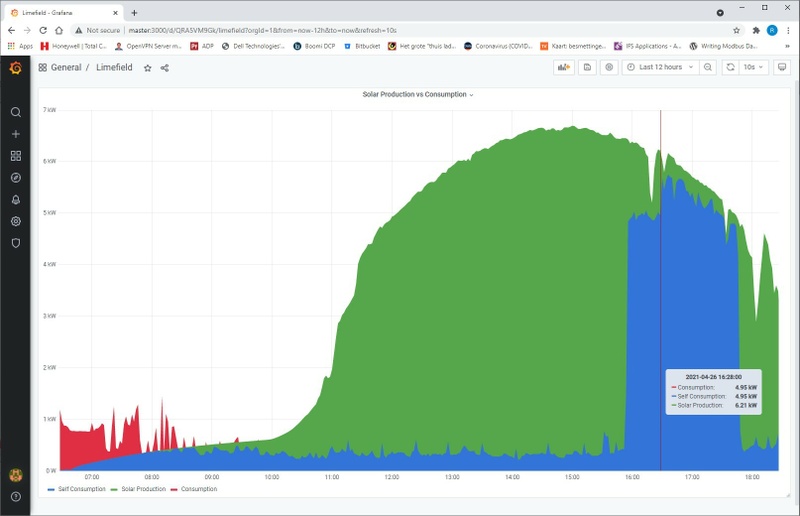Click the panel resize handle corner
Screen dimensions: 800x516
coord(788,495)
